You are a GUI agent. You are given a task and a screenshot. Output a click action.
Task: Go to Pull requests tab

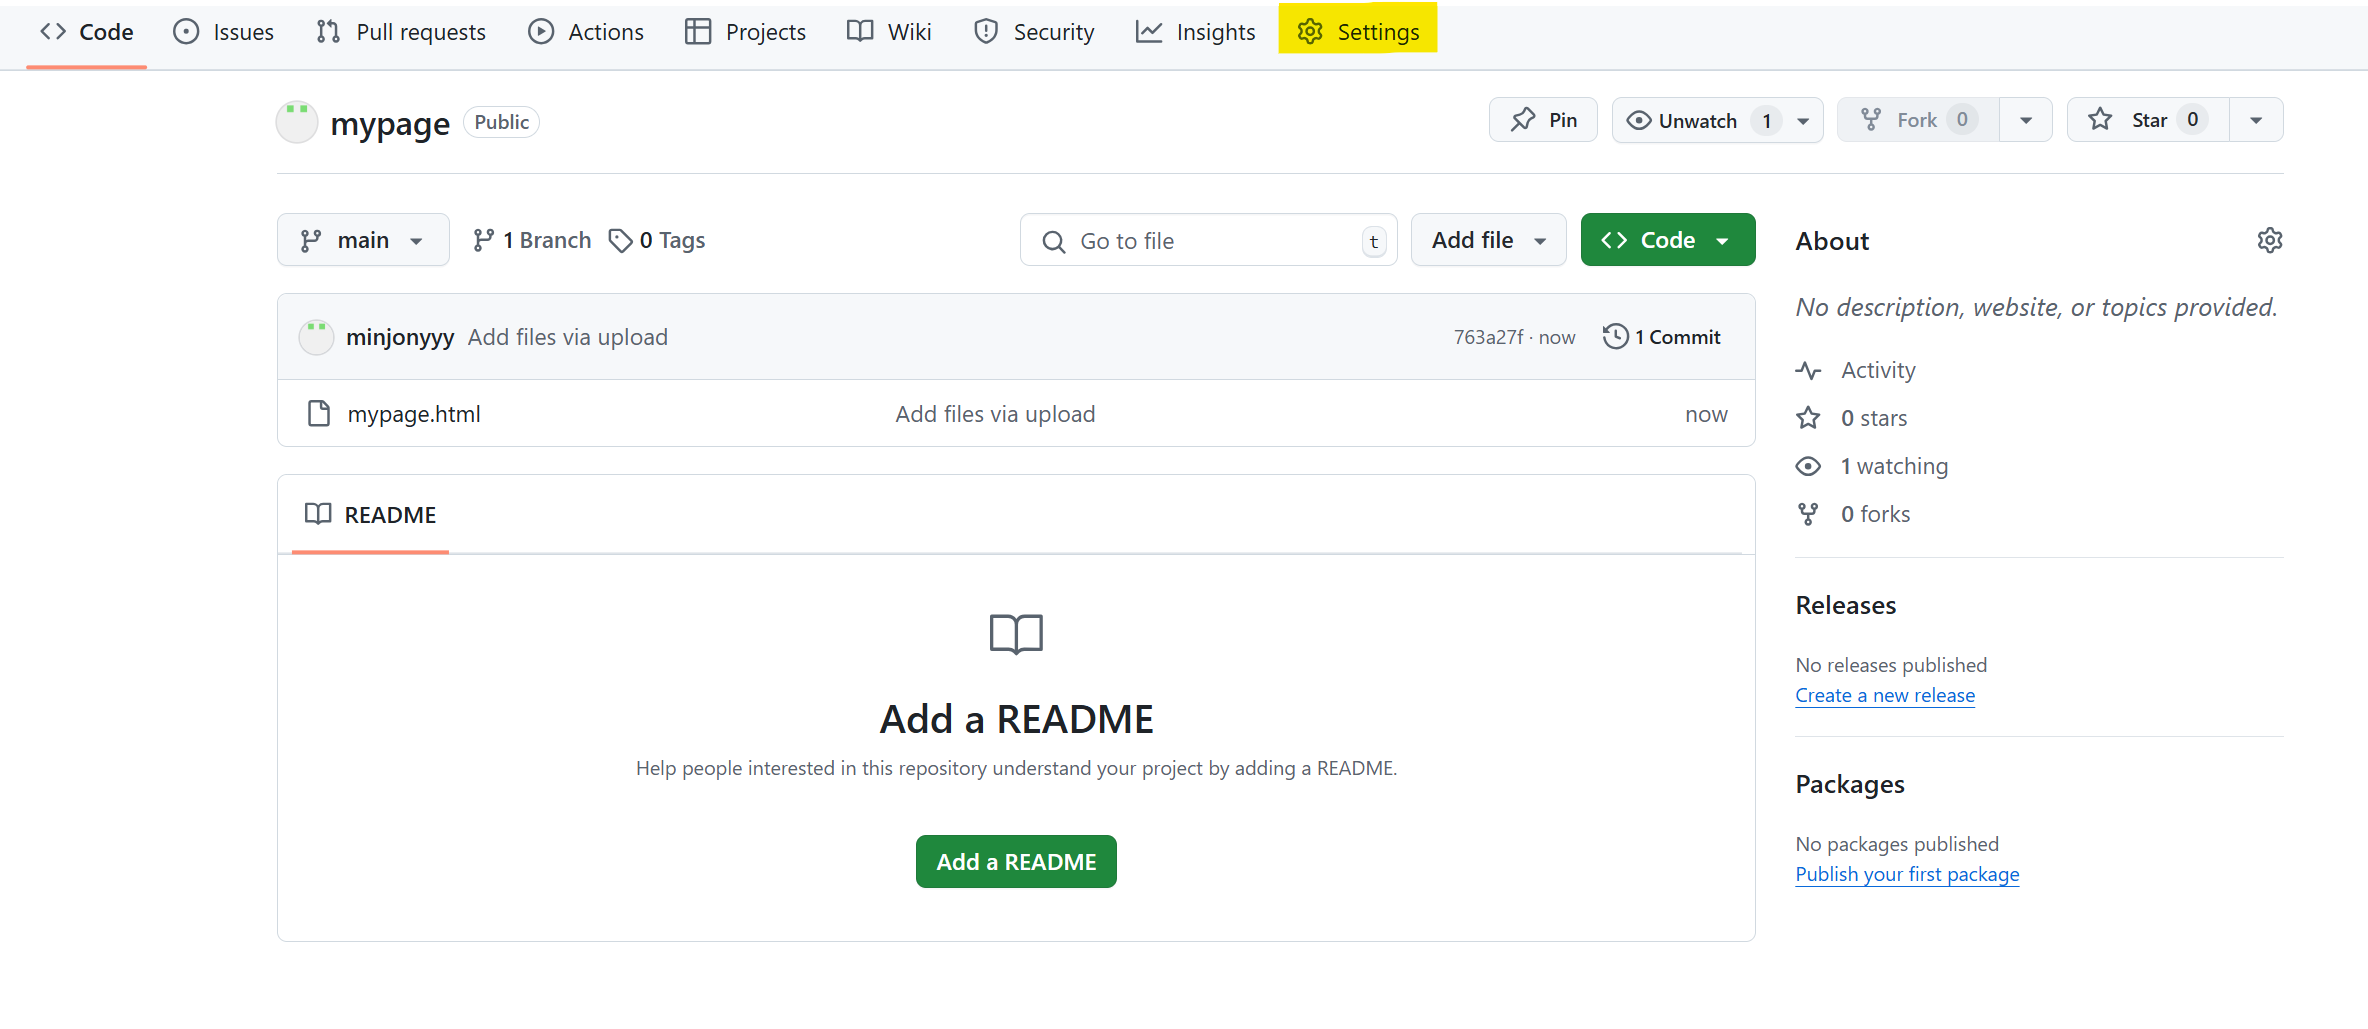401,32
